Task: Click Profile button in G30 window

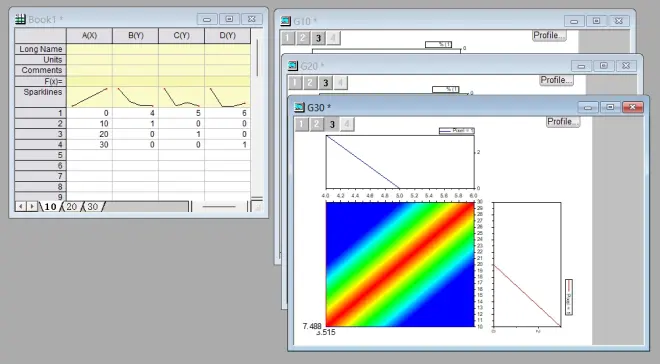Action: point(563,122)
